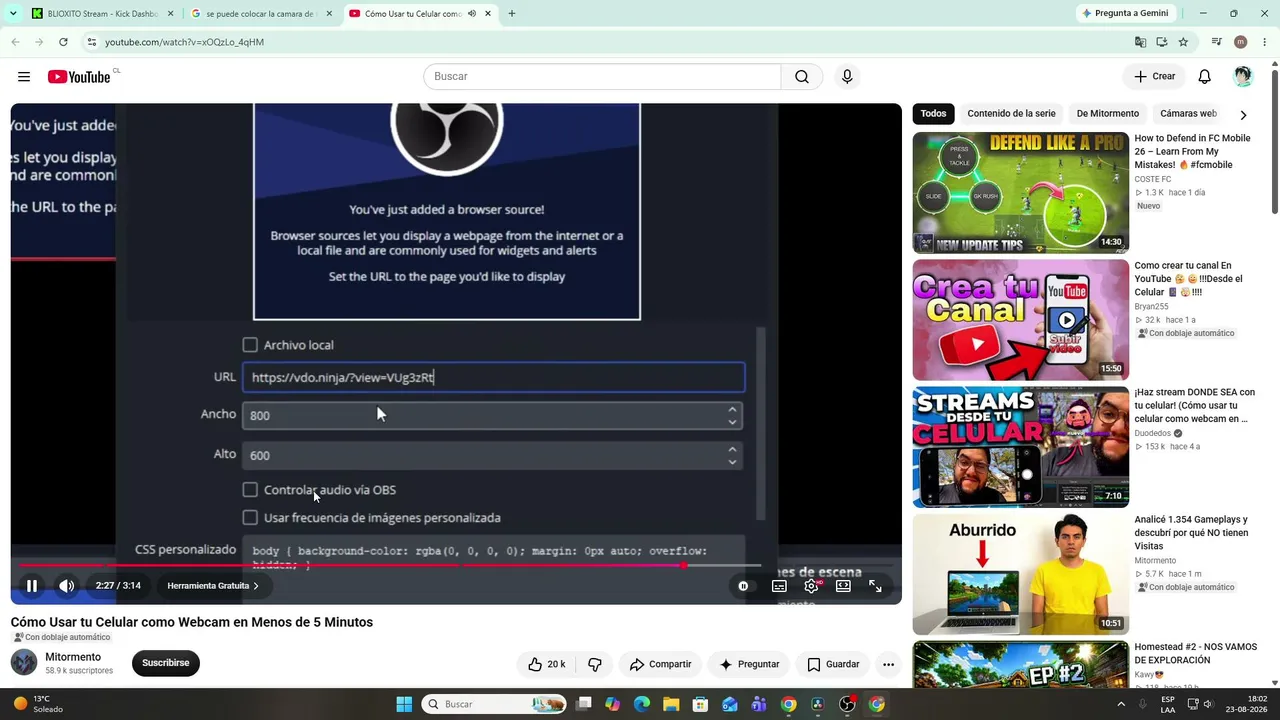Reload the page in Chrome

pyautogui.click(x=63, y=42)
